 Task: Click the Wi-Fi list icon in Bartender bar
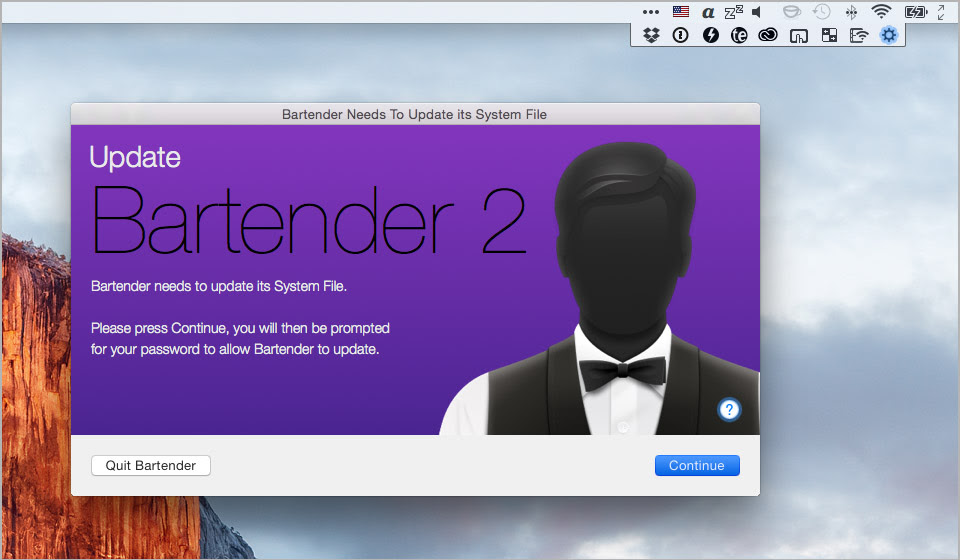(858, 35)
